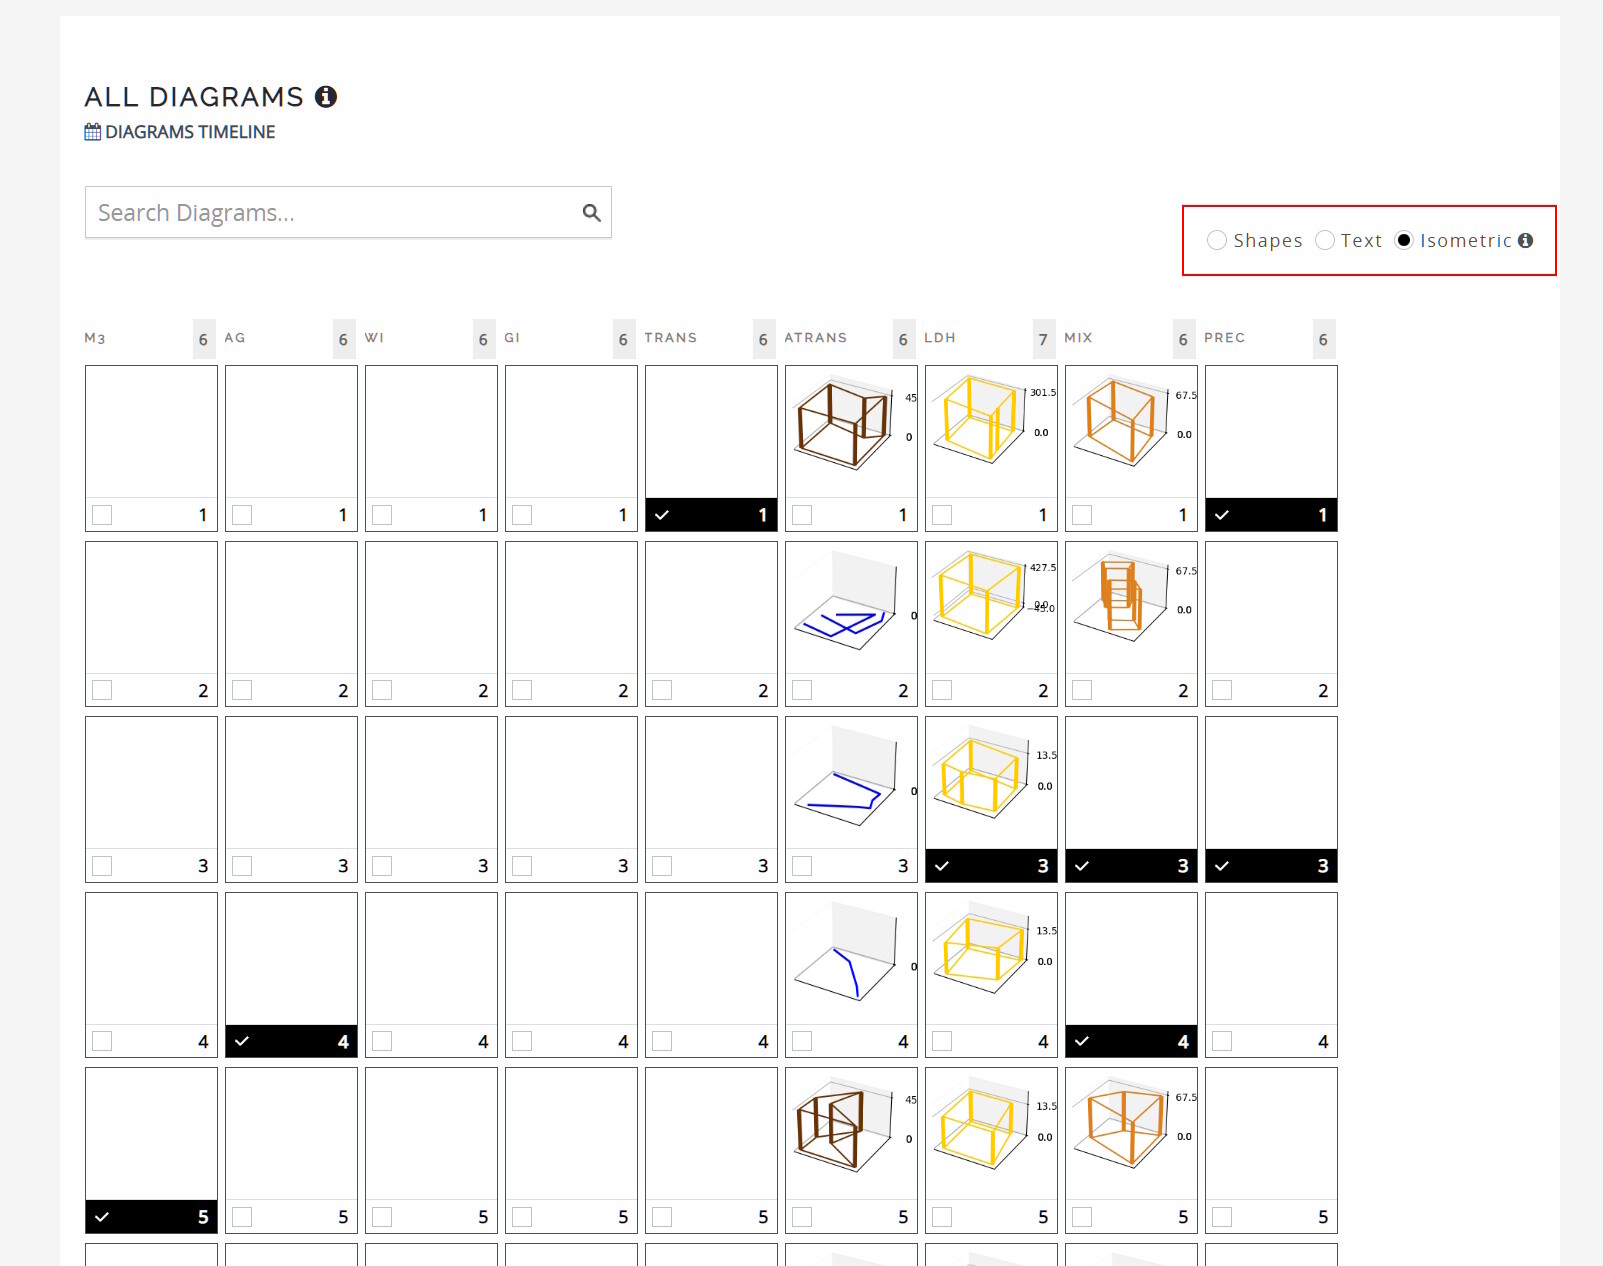The width and height of the screenshot is (1603, 1266).
Task: Tick the checkbox on MIX diagram 5
Action: [1082, 1217]
